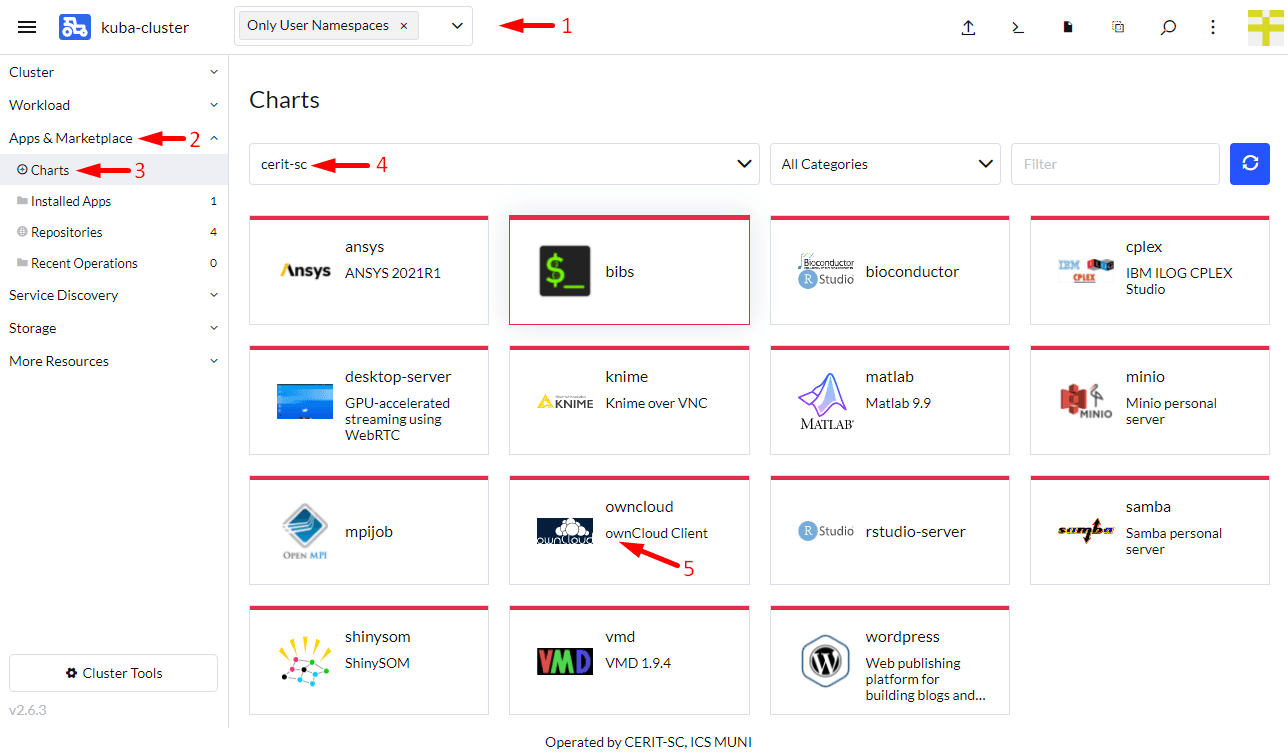Click the import YAML upload icon
This screenshot has width=1288, height=754.
click(x=967, y=28)
